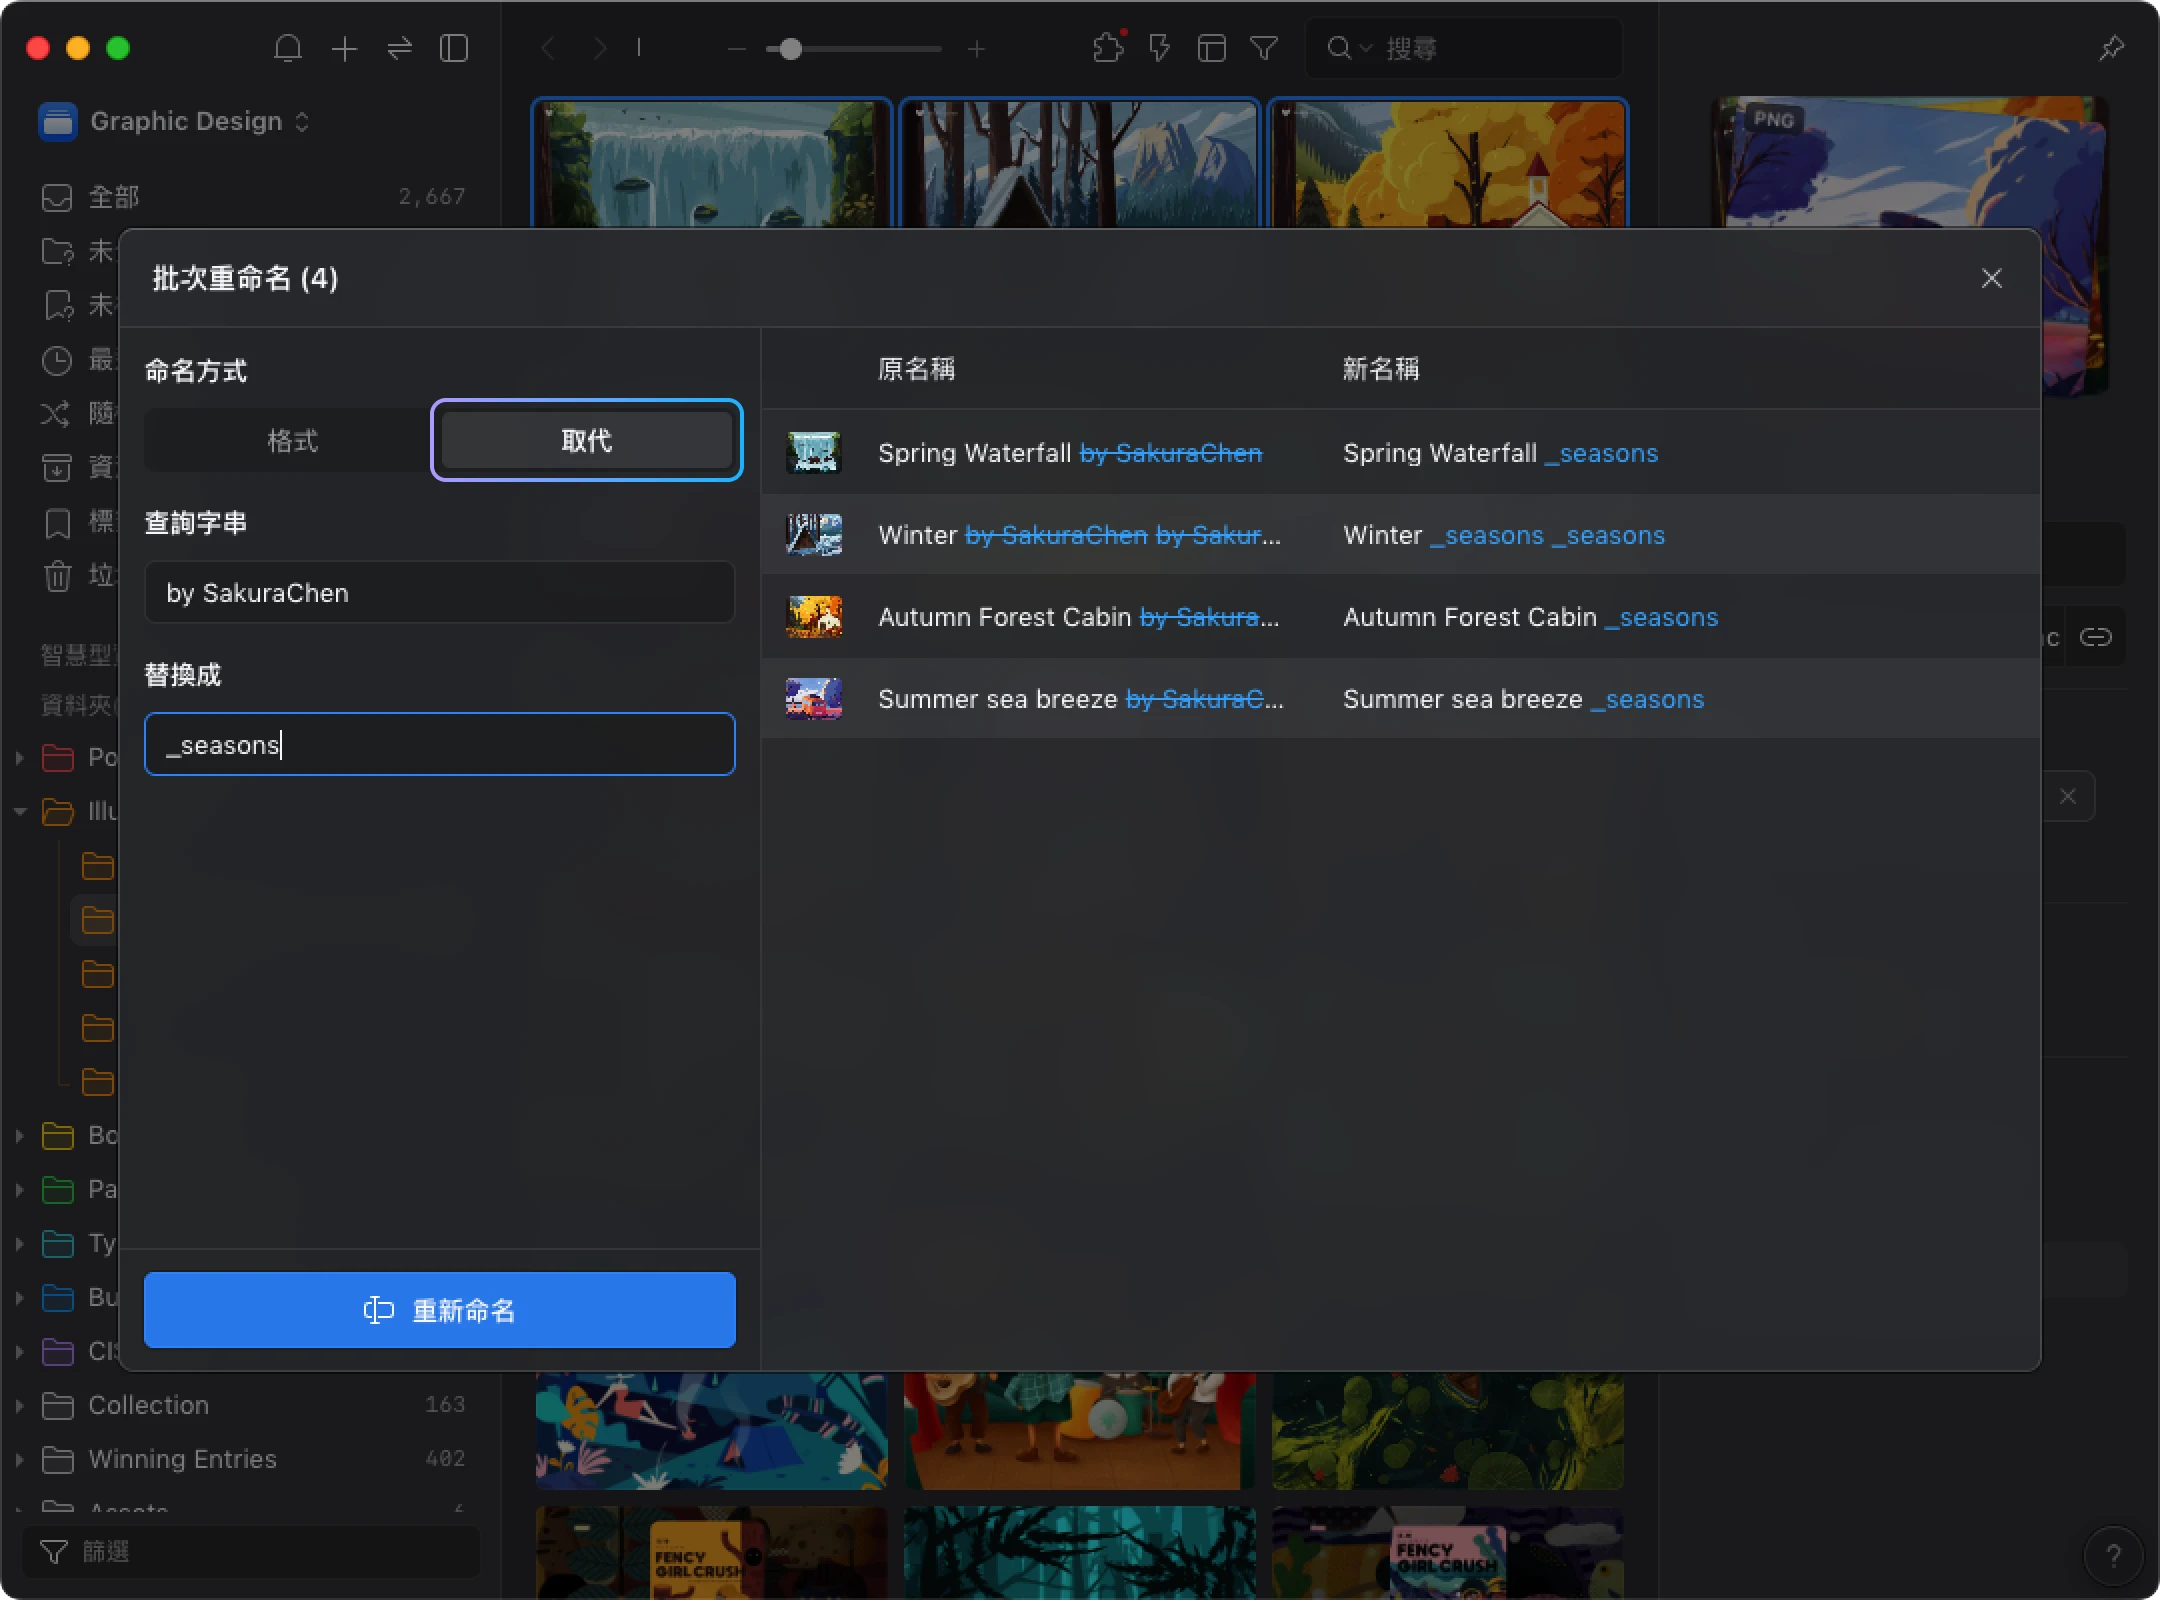The height and width of the screenshot is (1600, 2160).
Task: Click the plus zoom-in icon
Action: 977,48
